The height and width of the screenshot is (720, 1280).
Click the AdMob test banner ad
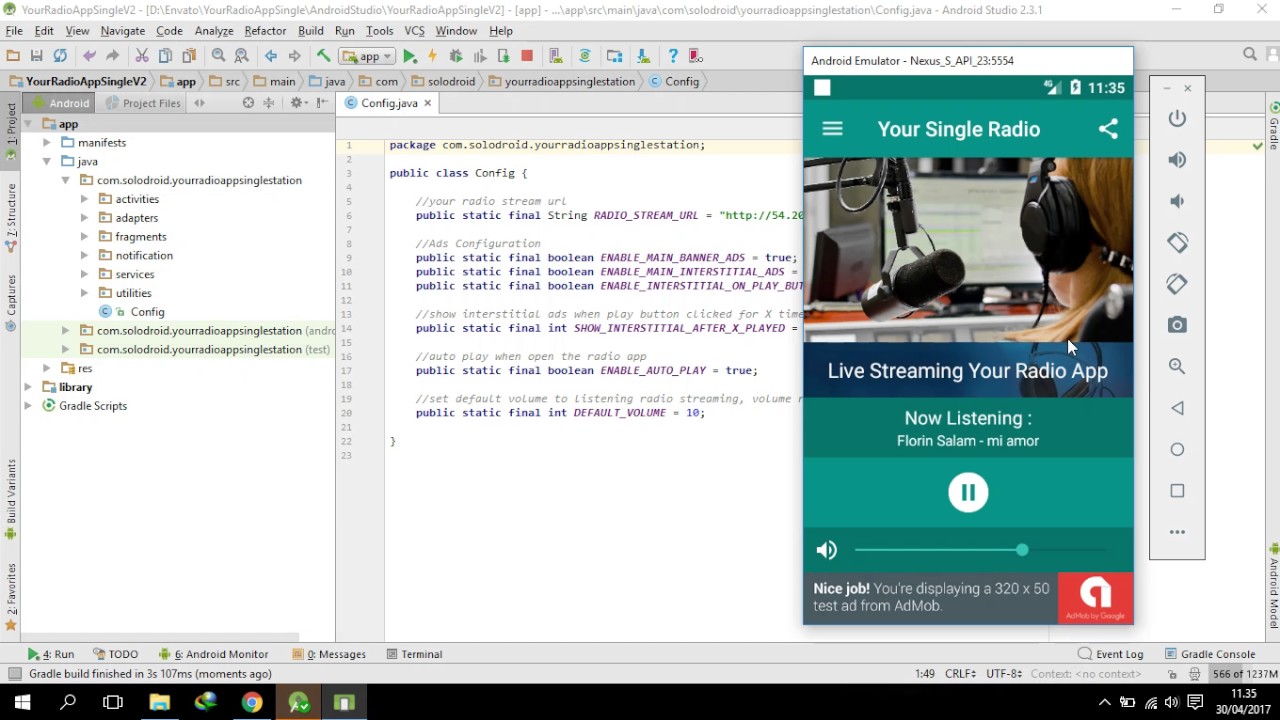968,598
